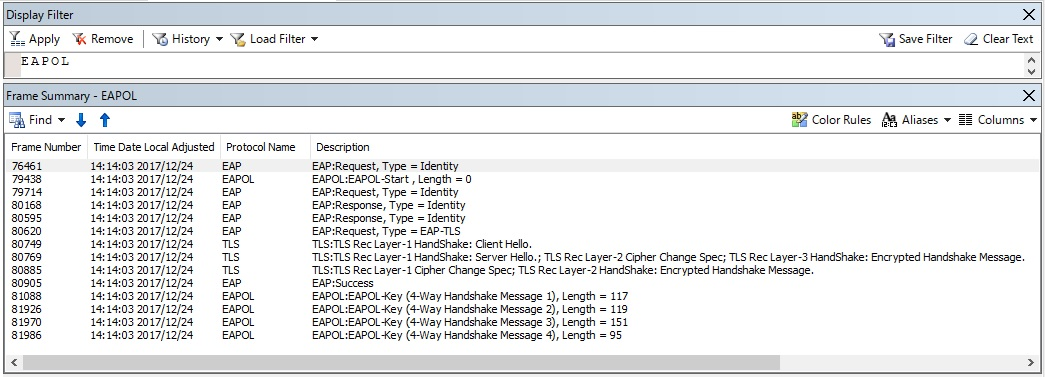Click into the EAPOL filter text box
The height and width of the screenshot is (377, 1045).
click(x=523, y=65)
